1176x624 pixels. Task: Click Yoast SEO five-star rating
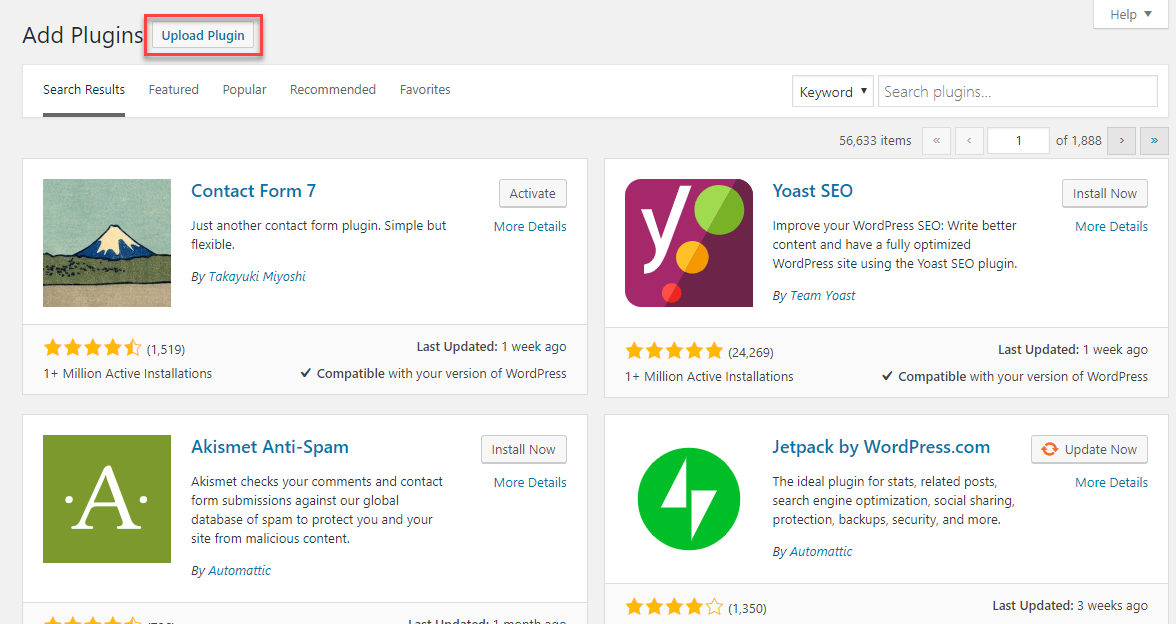pos(674,351)
